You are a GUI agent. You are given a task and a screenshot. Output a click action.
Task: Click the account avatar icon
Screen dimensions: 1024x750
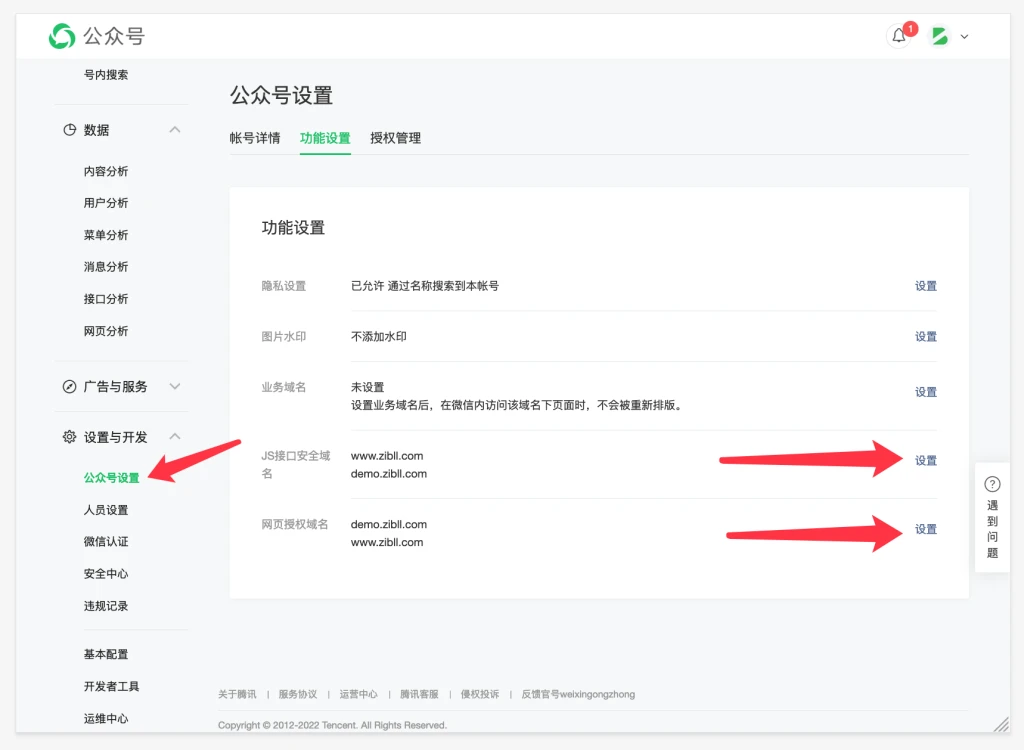coord(940,36)
